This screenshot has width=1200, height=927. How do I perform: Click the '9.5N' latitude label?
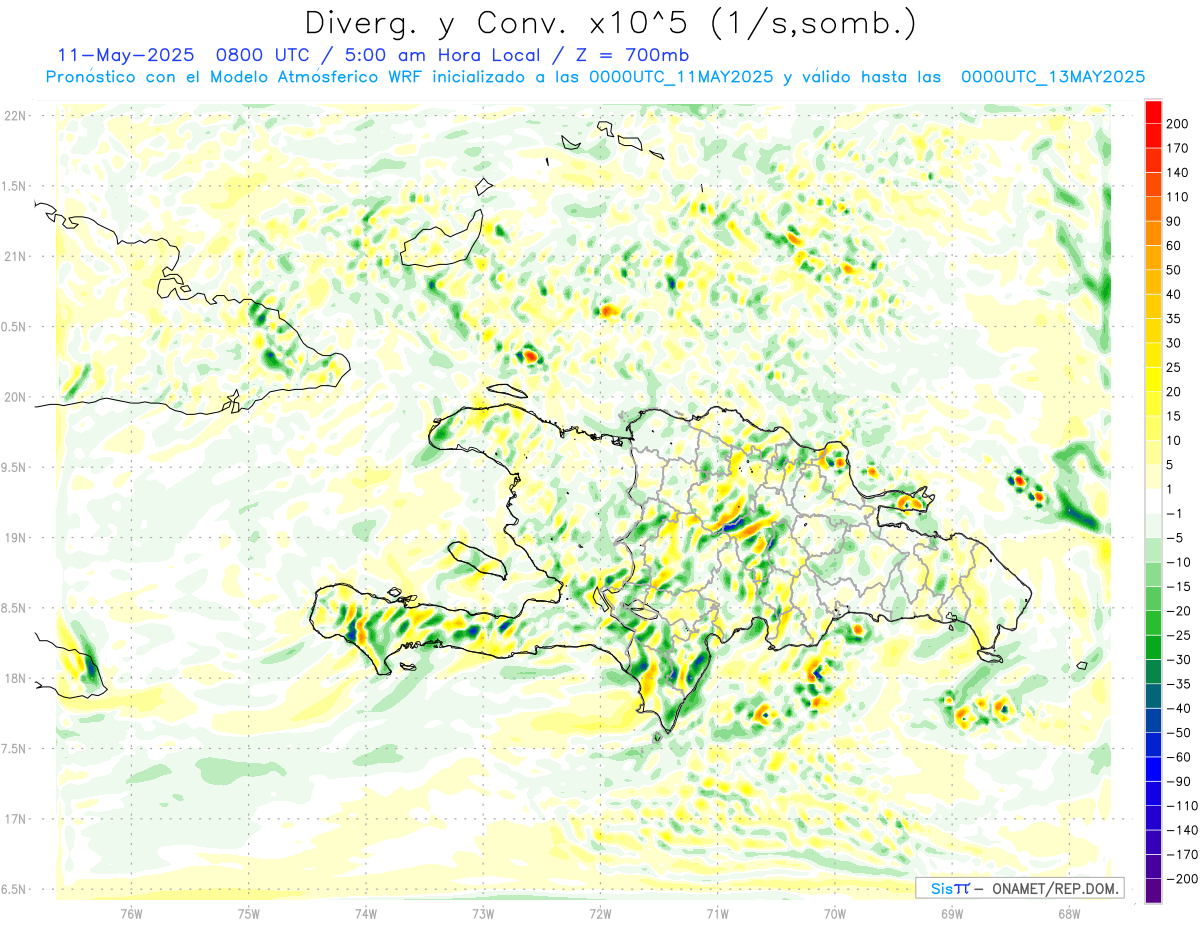pyautogui.click(x=14, y=468)
